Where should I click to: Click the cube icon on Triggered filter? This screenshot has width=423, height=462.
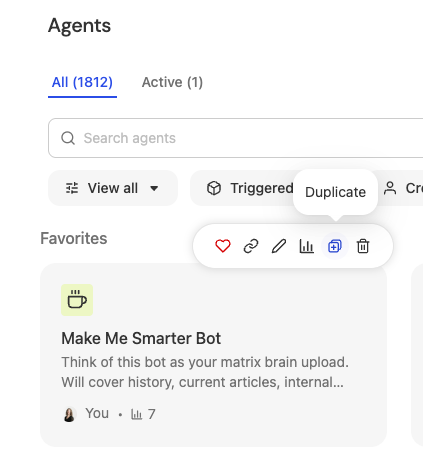(214, 188)
